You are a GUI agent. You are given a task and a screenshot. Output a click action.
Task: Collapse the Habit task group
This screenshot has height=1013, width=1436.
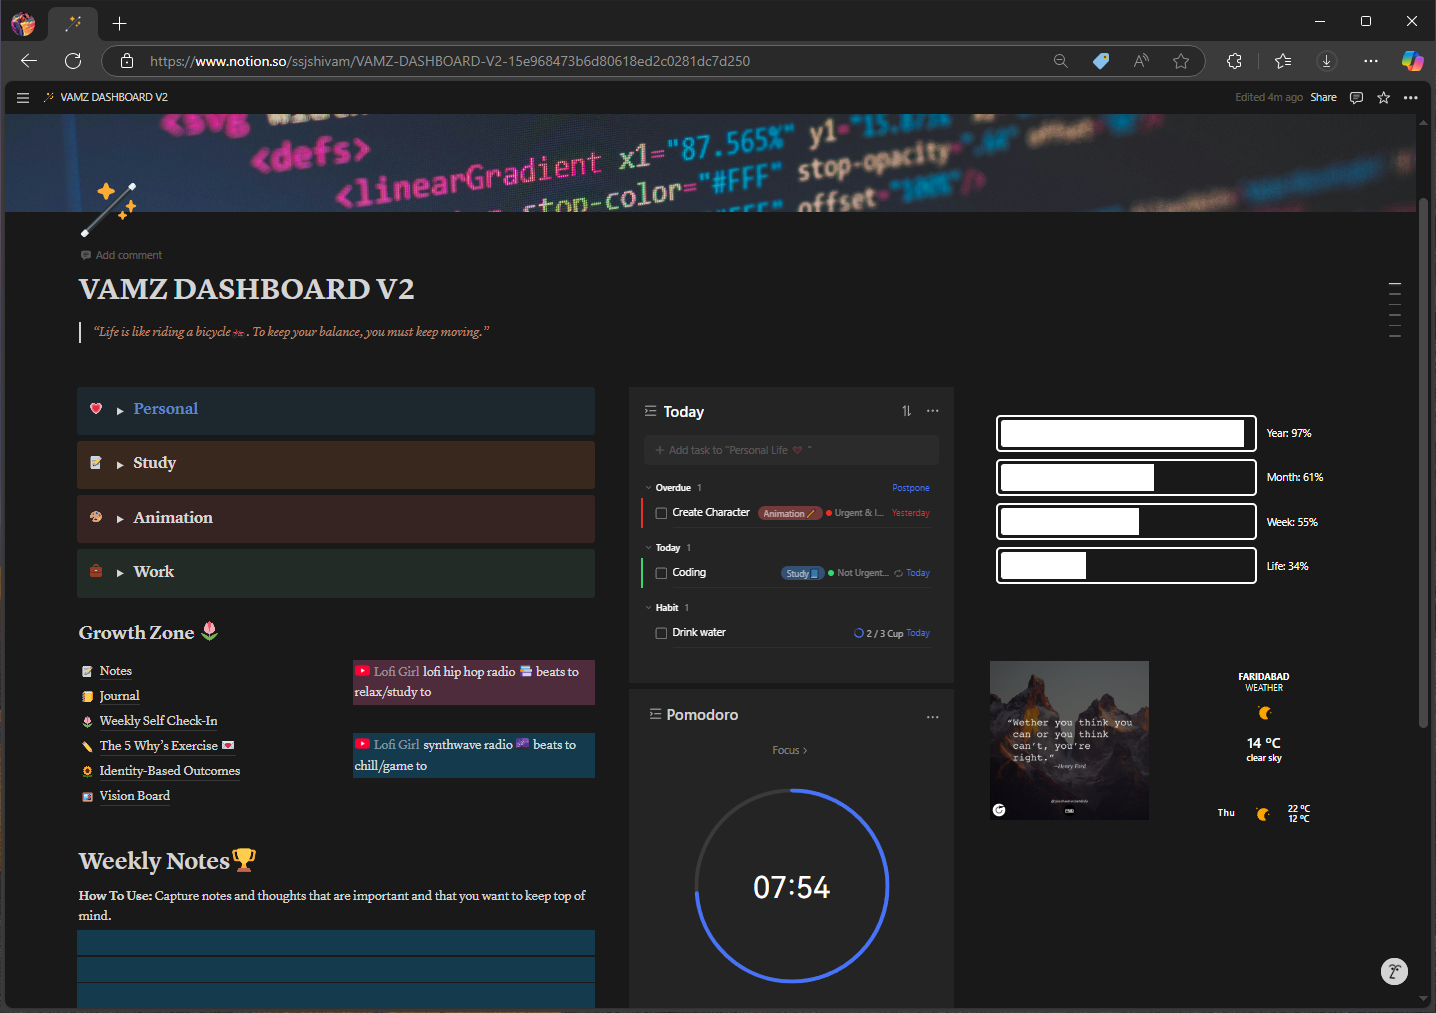[x=649, y=608]
